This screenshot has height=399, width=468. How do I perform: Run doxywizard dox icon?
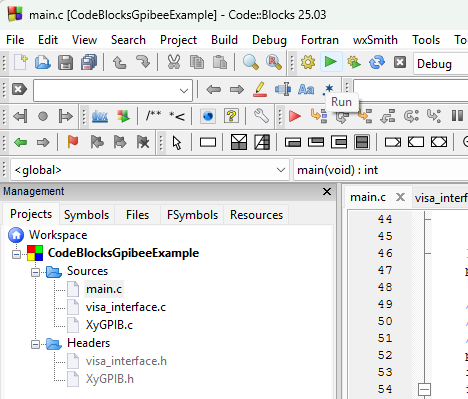[x=99, y=116]
